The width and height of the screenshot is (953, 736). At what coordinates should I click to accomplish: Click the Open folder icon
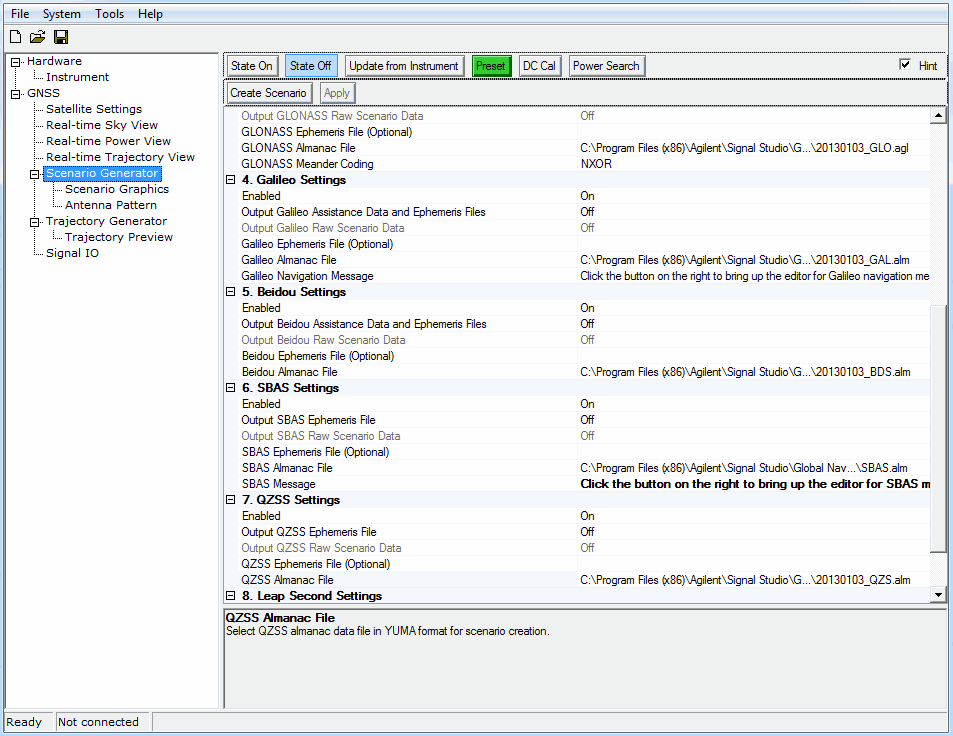38,37
